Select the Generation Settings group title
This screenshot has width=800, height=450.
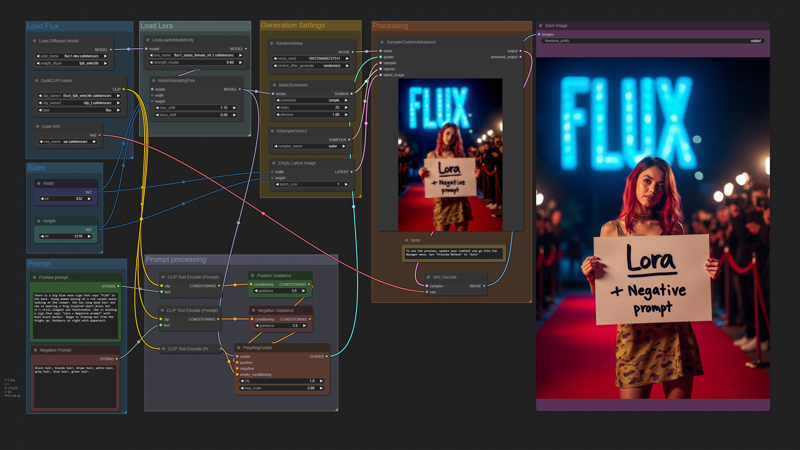(x=293, y=25)
